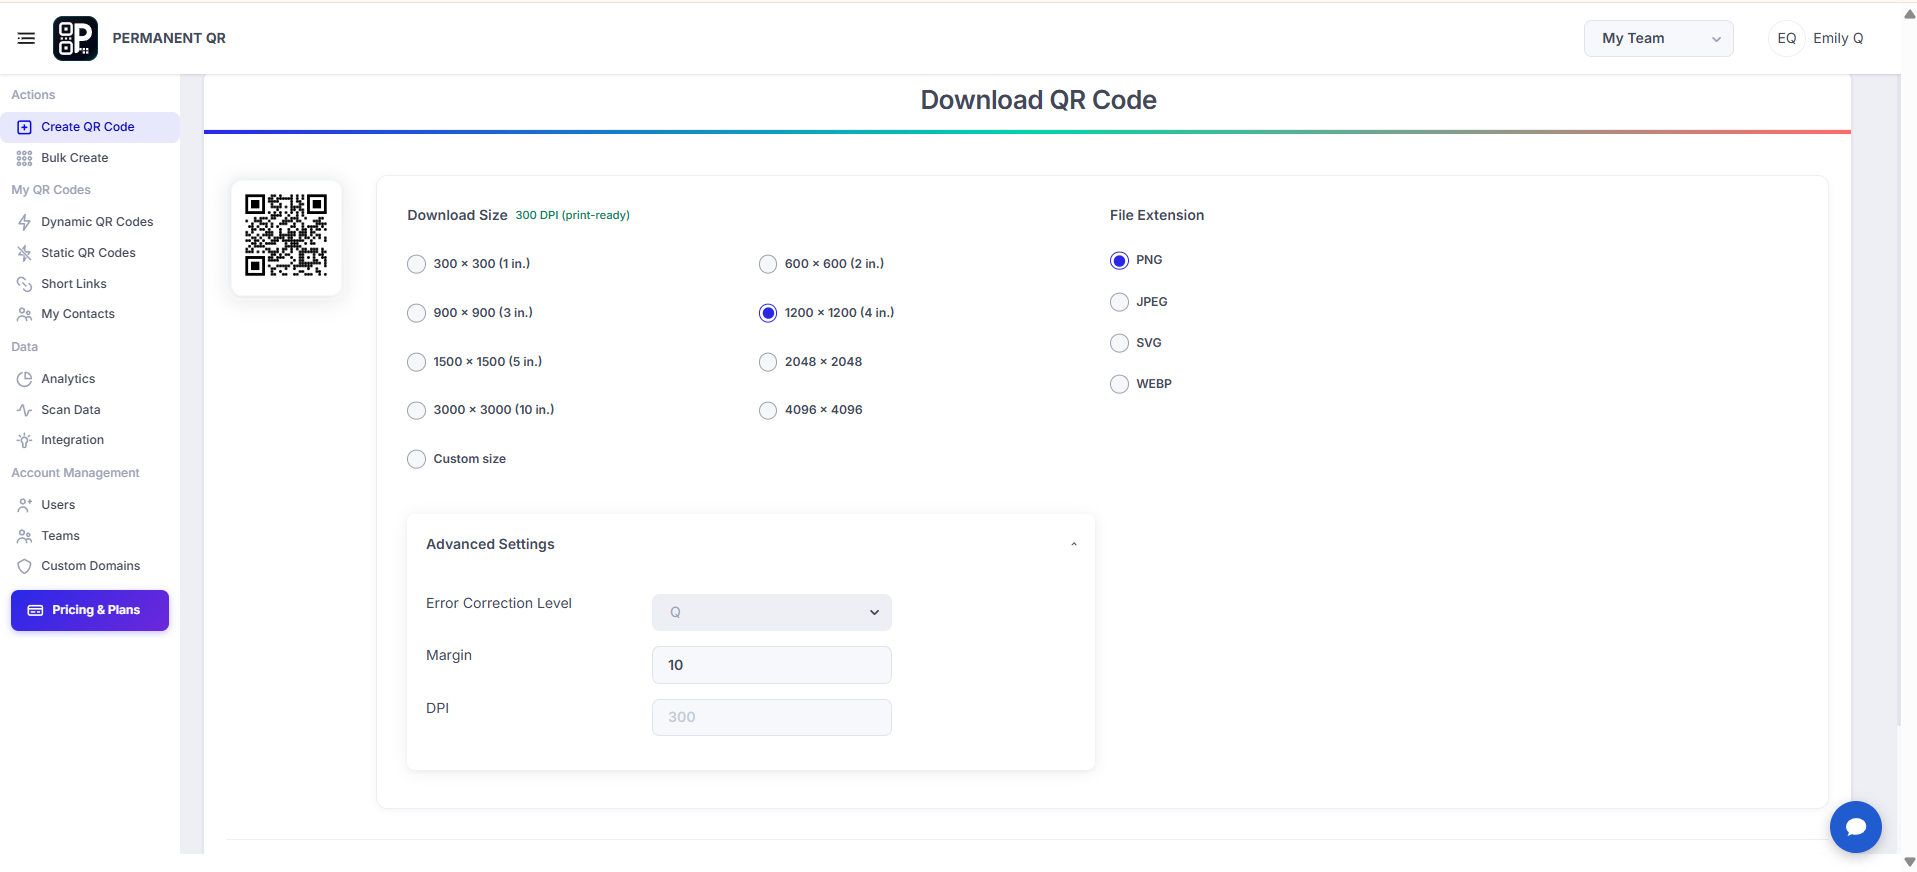This screenshot has height=872, width=1917.
Task: Click the Analytics pie chart icon
Action: click(24, 379)
